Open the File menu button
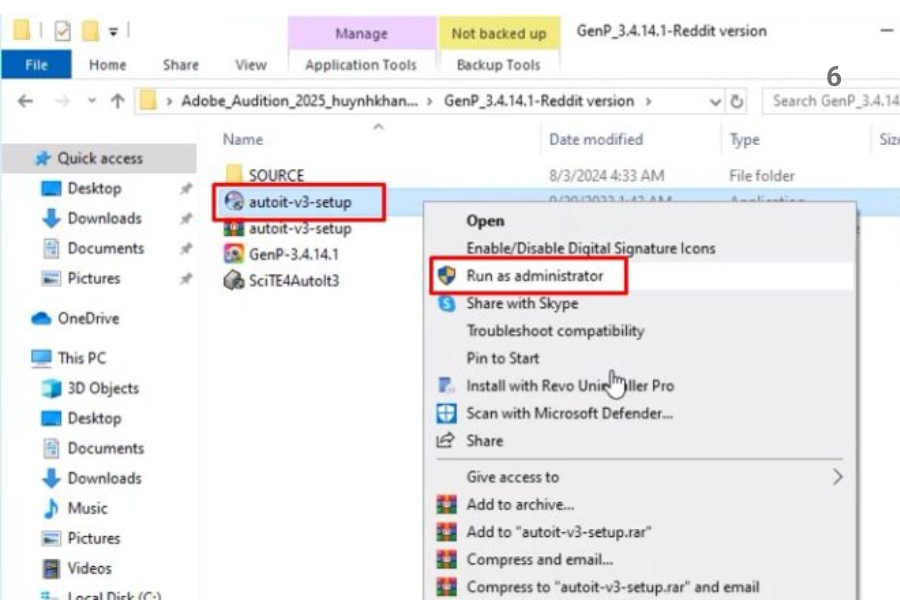Image resolution: width=900 pixels, height=600 pixels. (36, 65)
